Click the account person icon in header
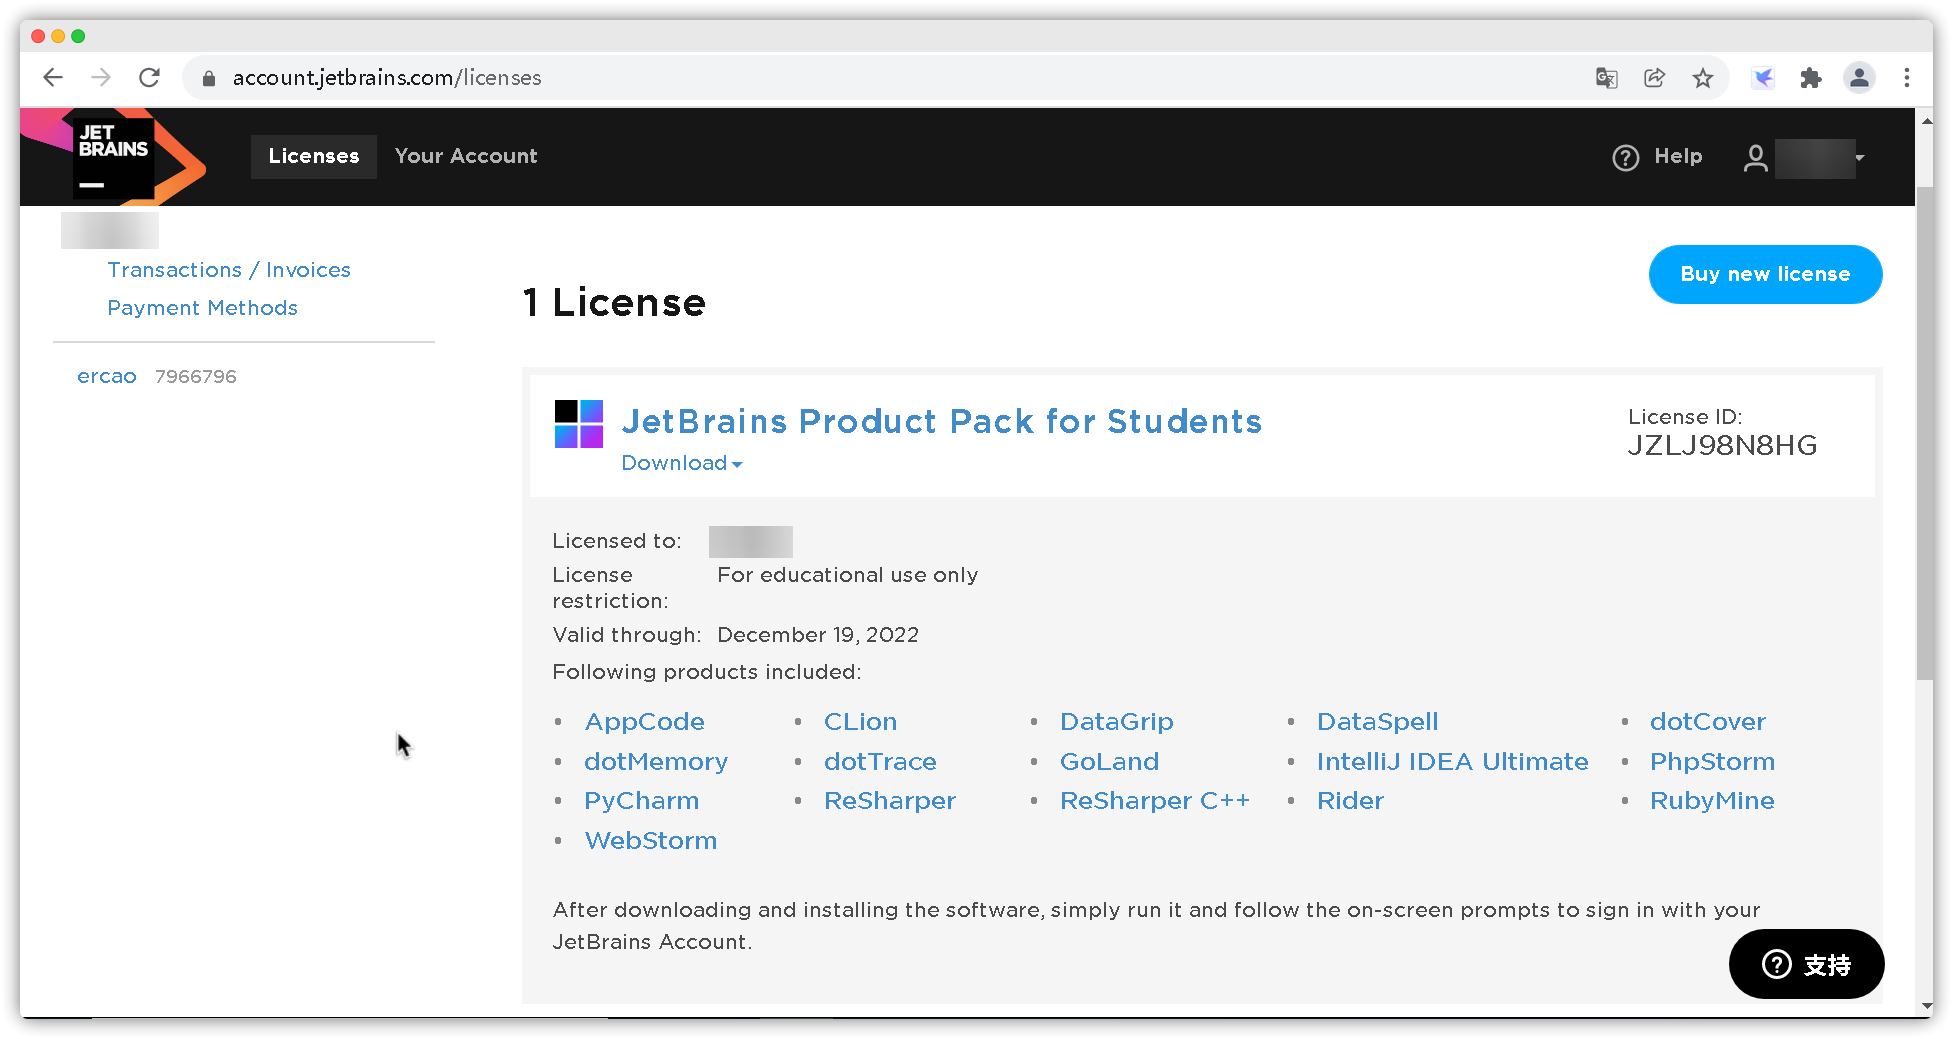 pyautogui.click(x=1755, y=157)
